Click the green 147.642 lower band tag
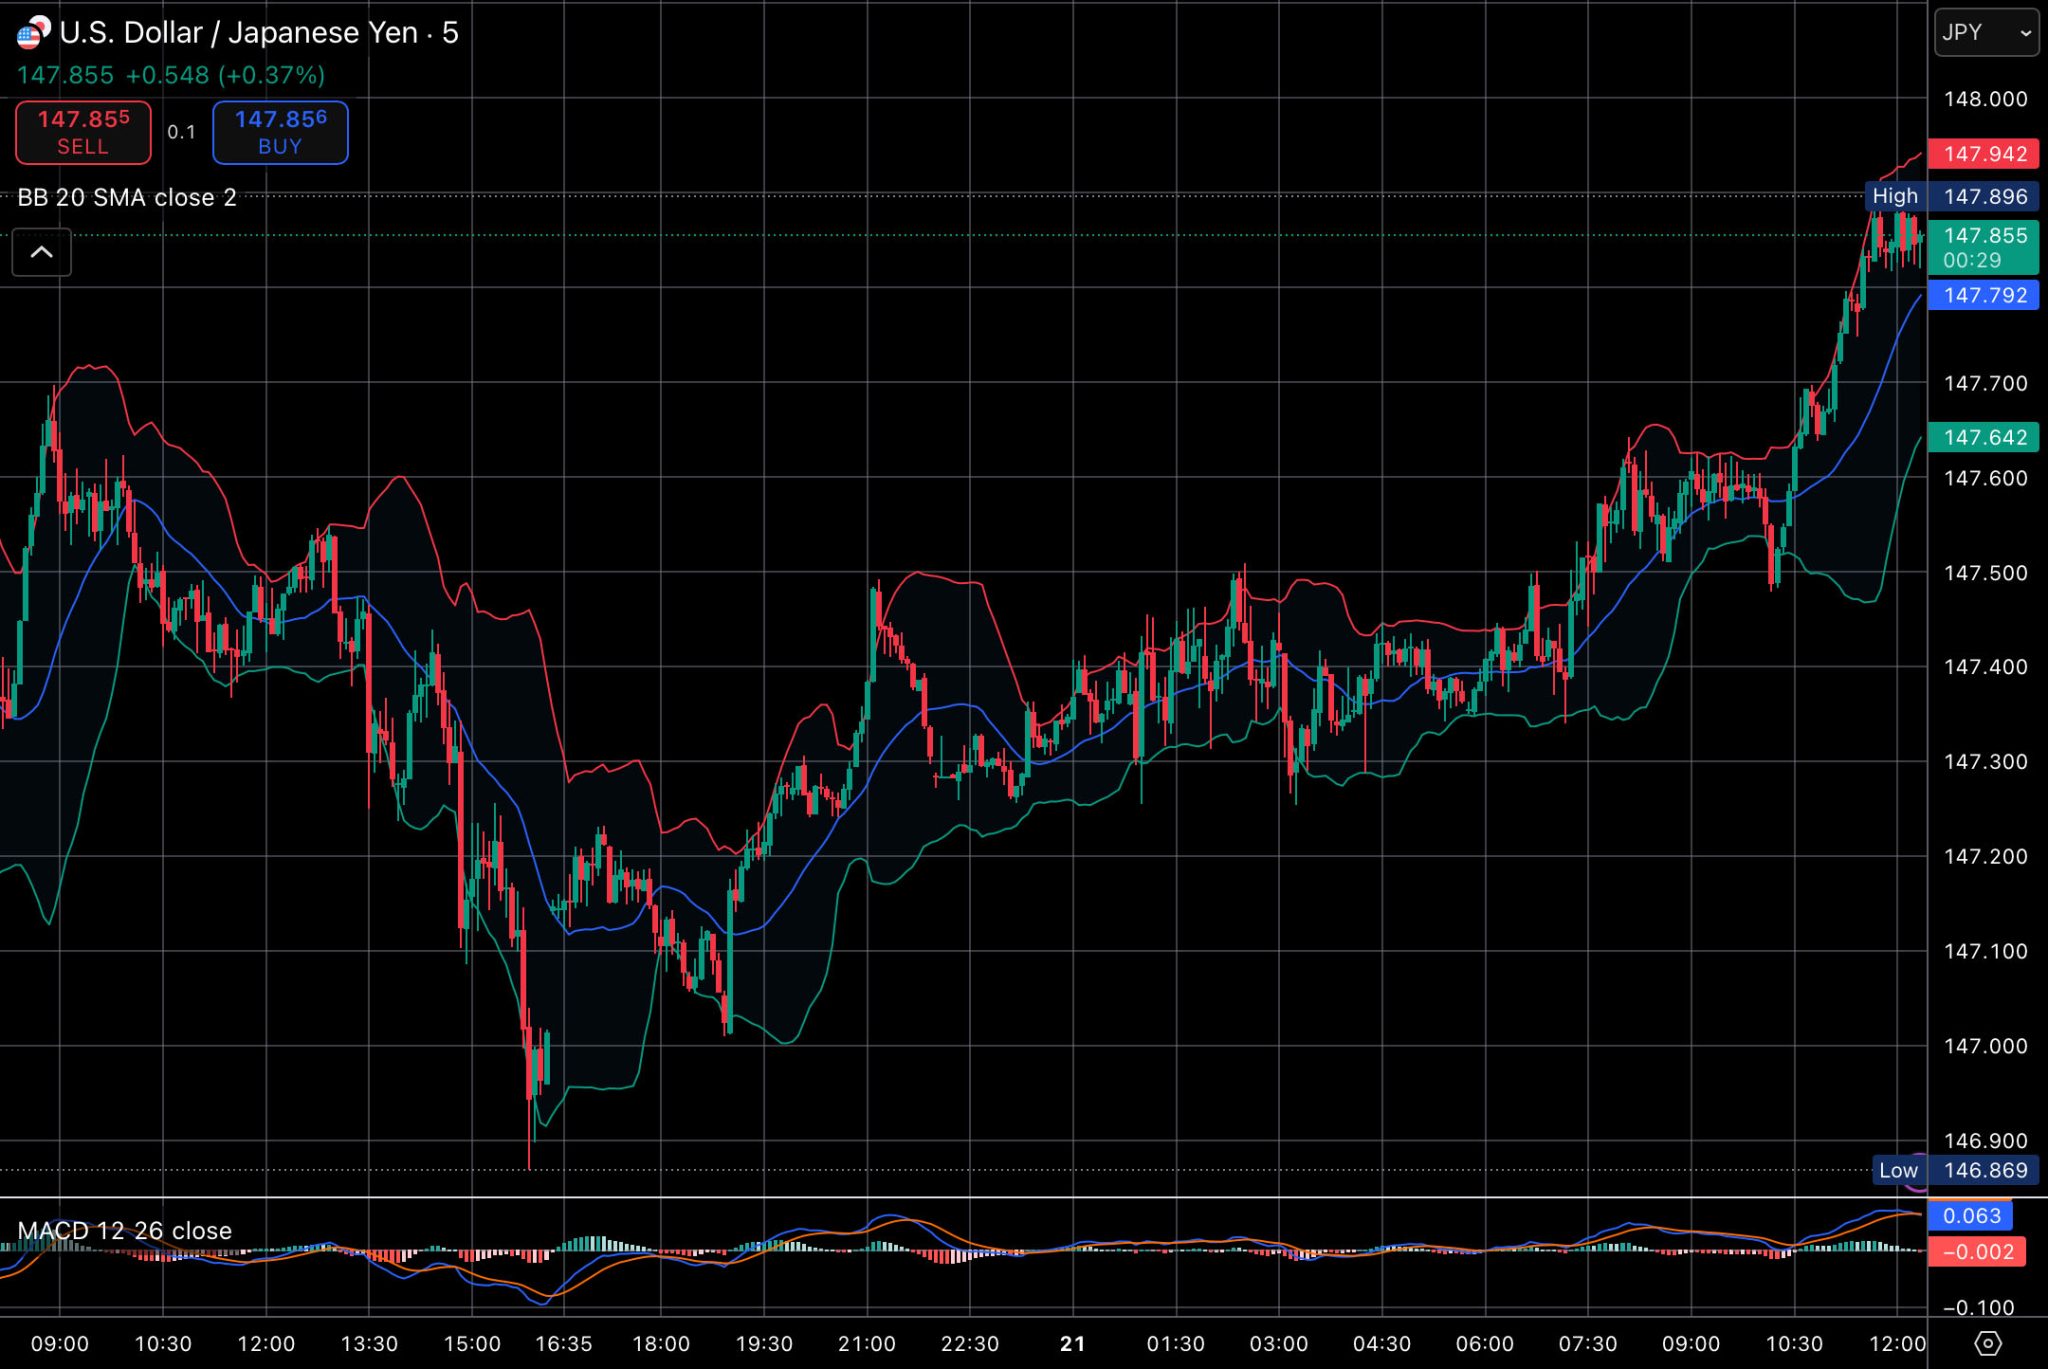 tap(1984, 437)
